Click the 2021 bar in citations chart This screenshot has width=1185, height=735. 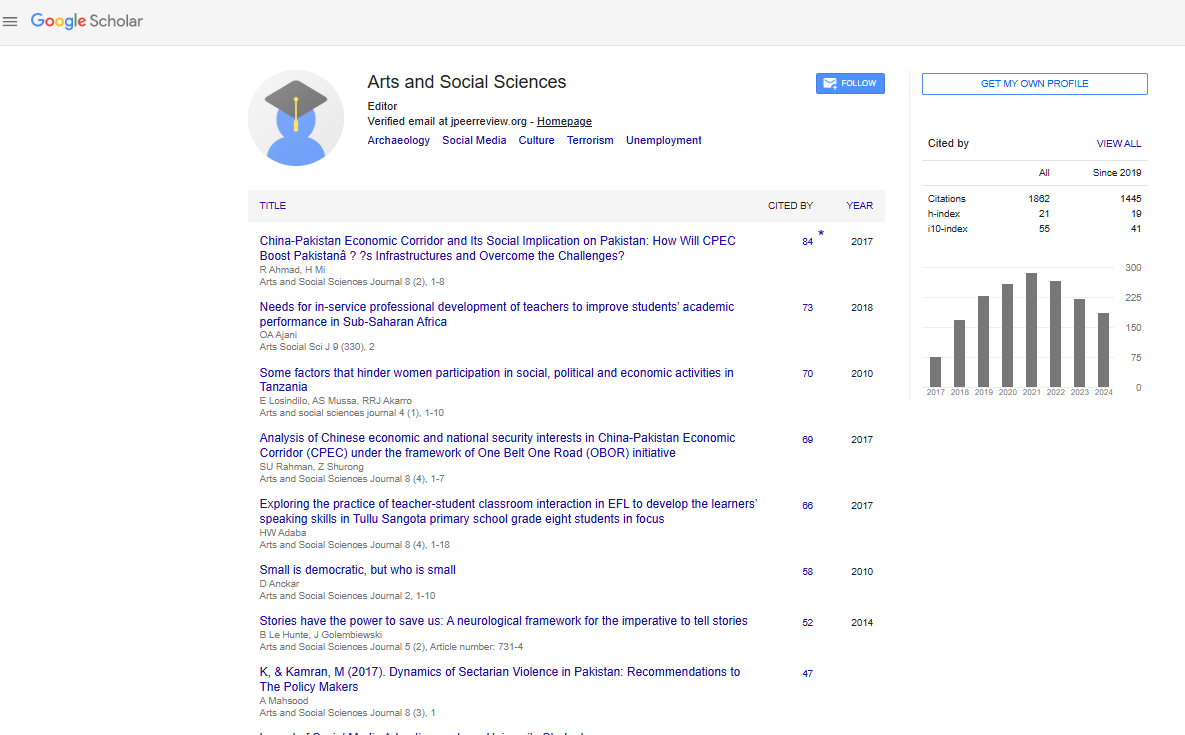(1031, 330)
